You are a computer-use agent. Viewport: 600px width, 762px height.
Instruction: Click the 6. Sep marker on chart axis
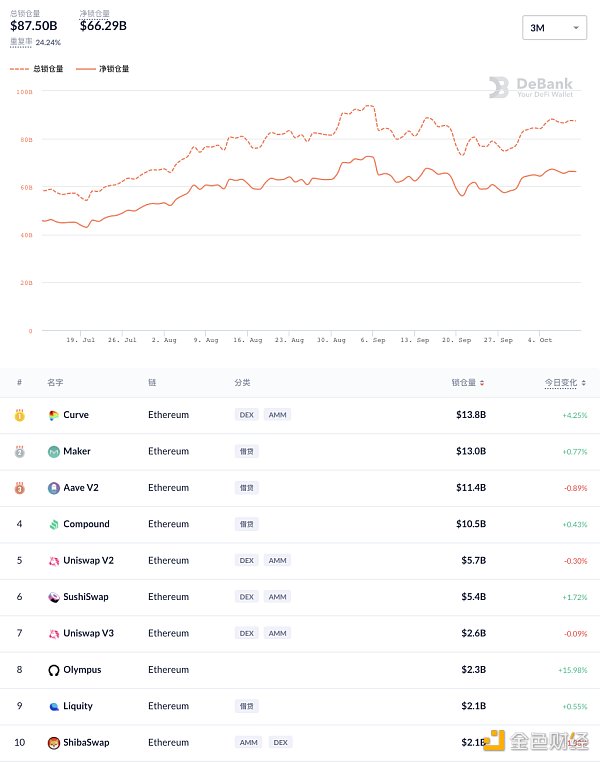point(373,340)
